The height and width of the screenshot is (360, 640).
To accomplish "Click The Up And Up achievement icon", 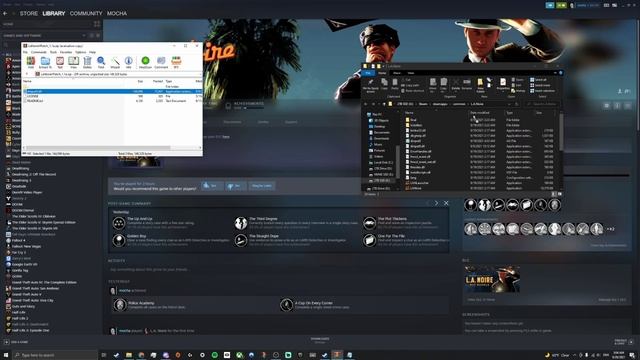I will (119, 223).
